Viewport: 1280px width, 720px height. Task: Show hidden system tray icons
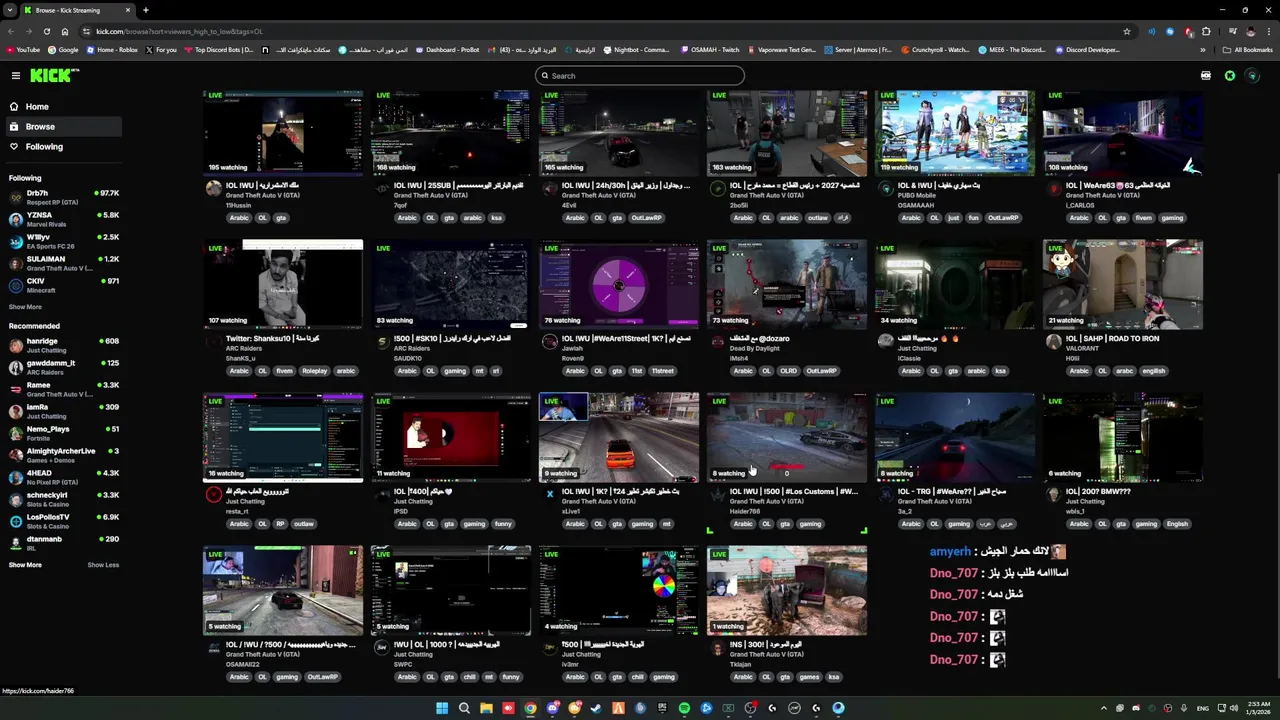(x=1104, y=708)
